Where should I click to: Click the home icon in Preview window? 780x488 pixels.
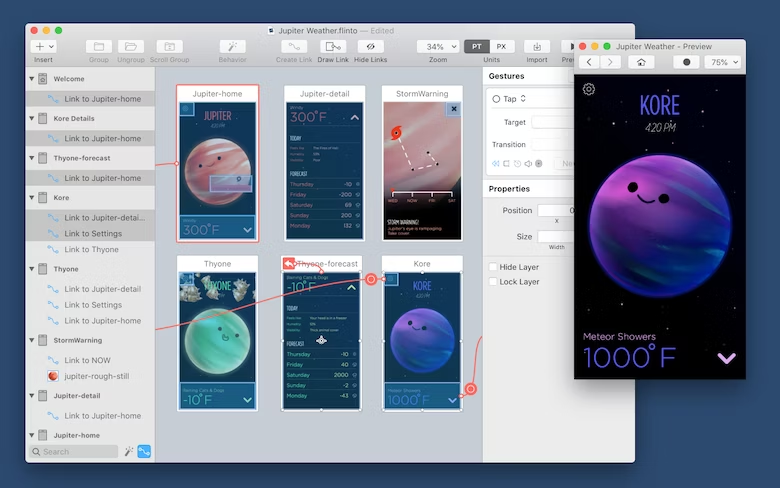pos(641,62)
